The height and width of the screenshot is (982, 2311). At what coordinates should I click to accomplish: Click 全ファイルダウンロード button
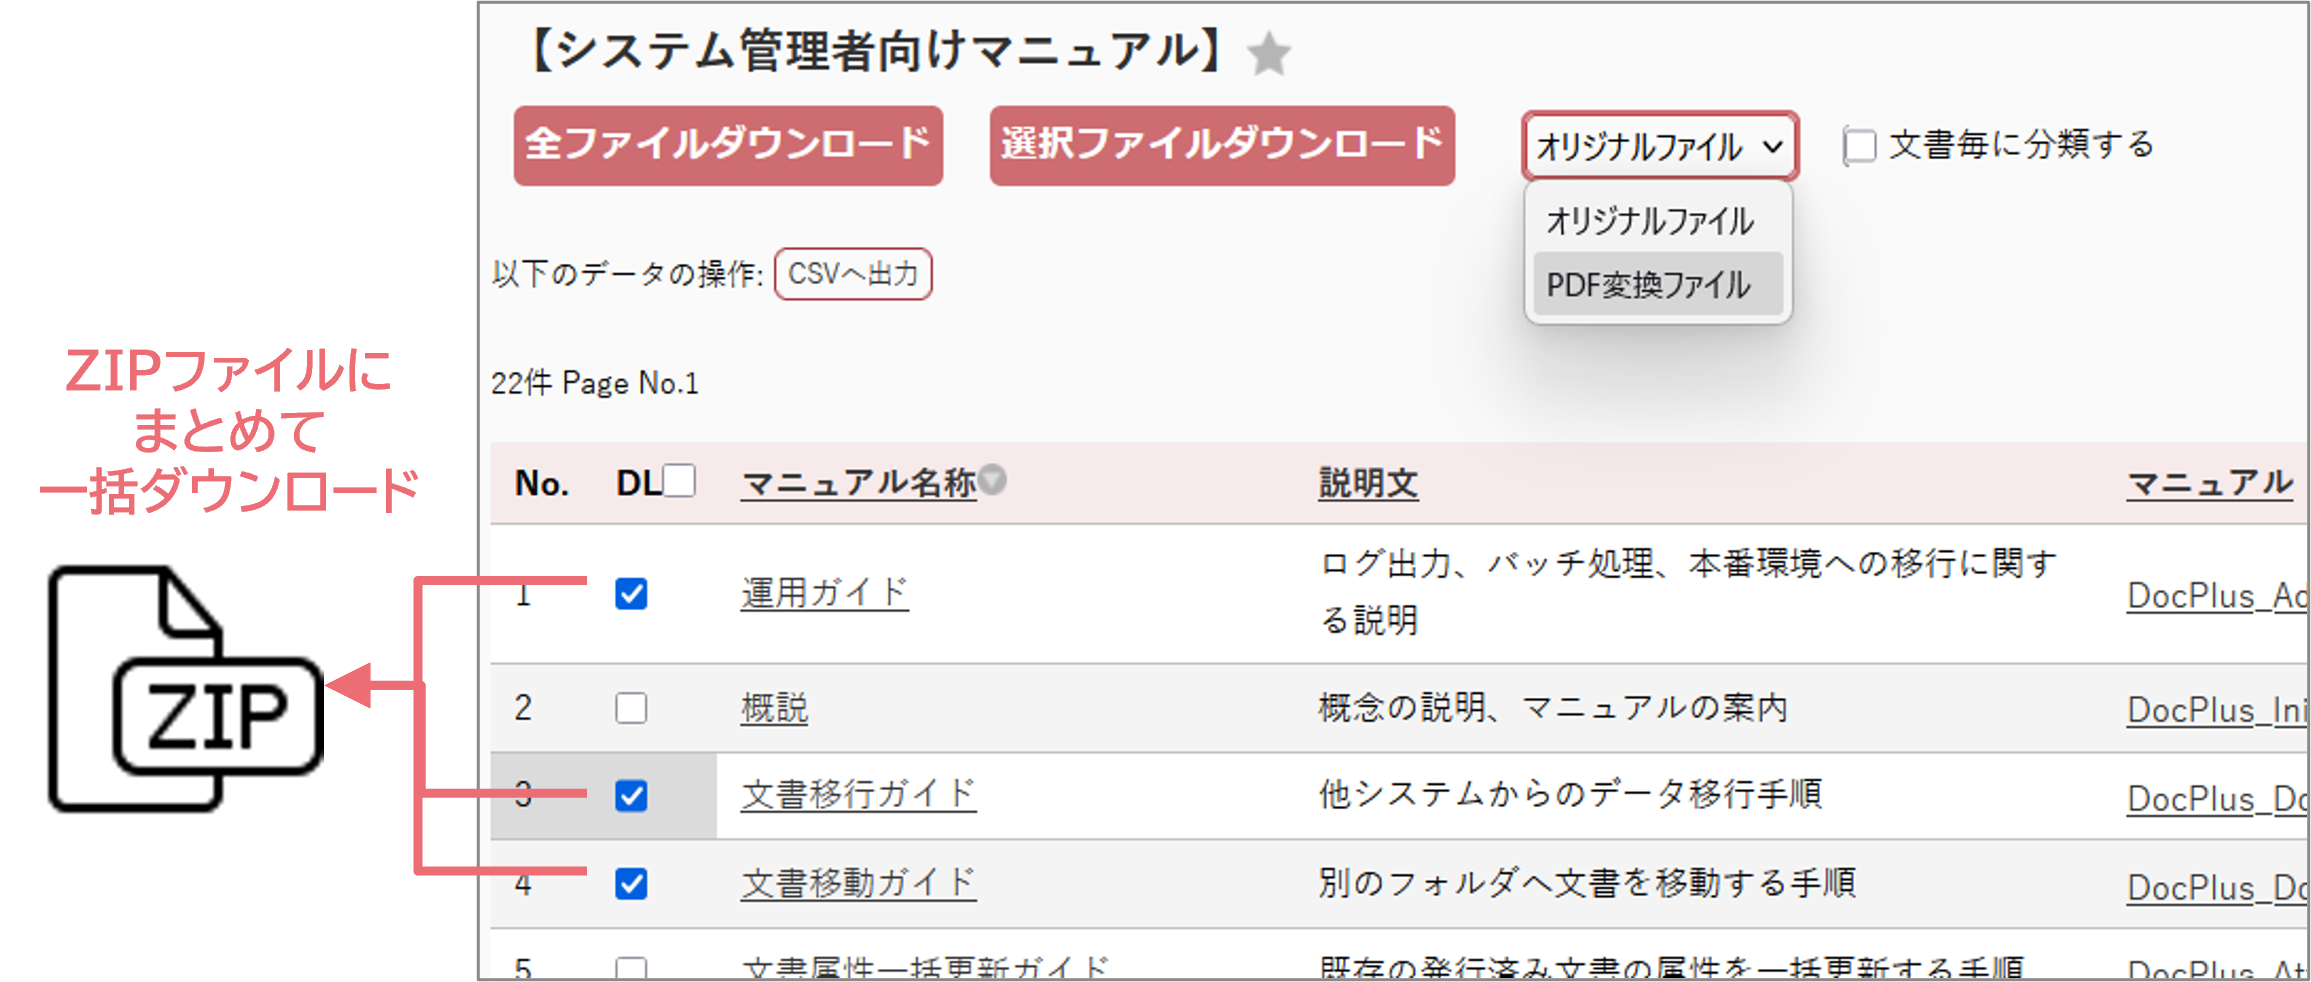(728, 146)
